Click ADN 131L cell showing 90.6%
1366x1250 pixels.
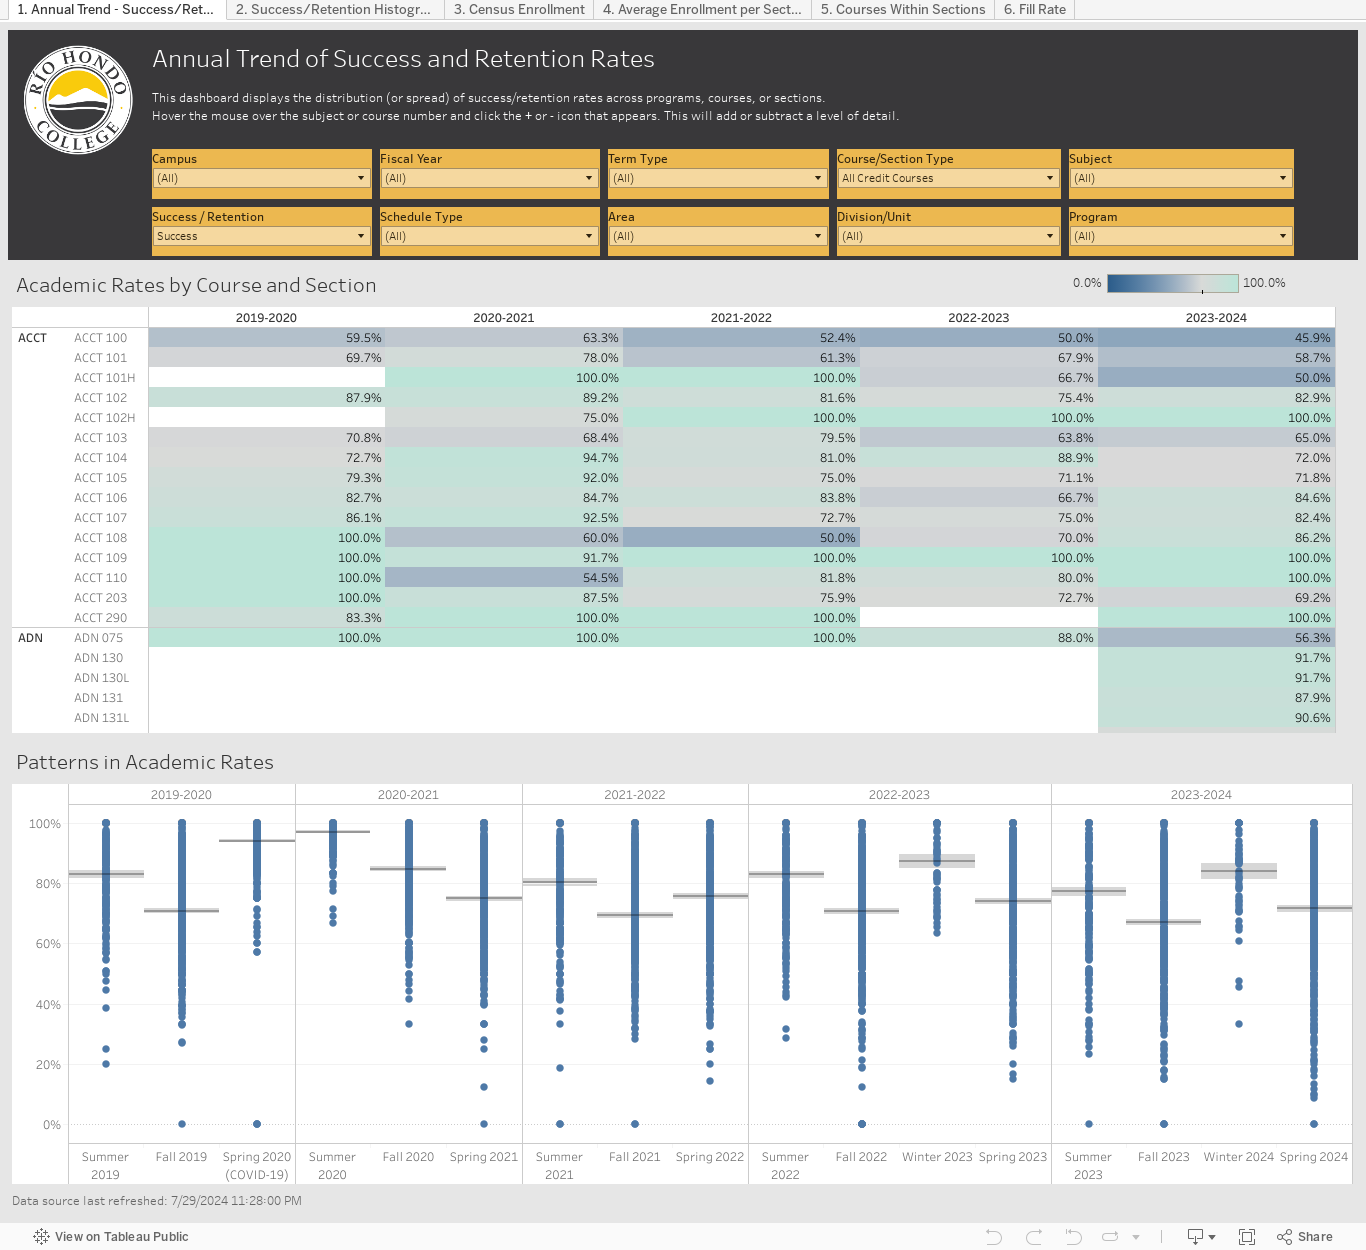pyautogui.click(x=1216, y=718)
